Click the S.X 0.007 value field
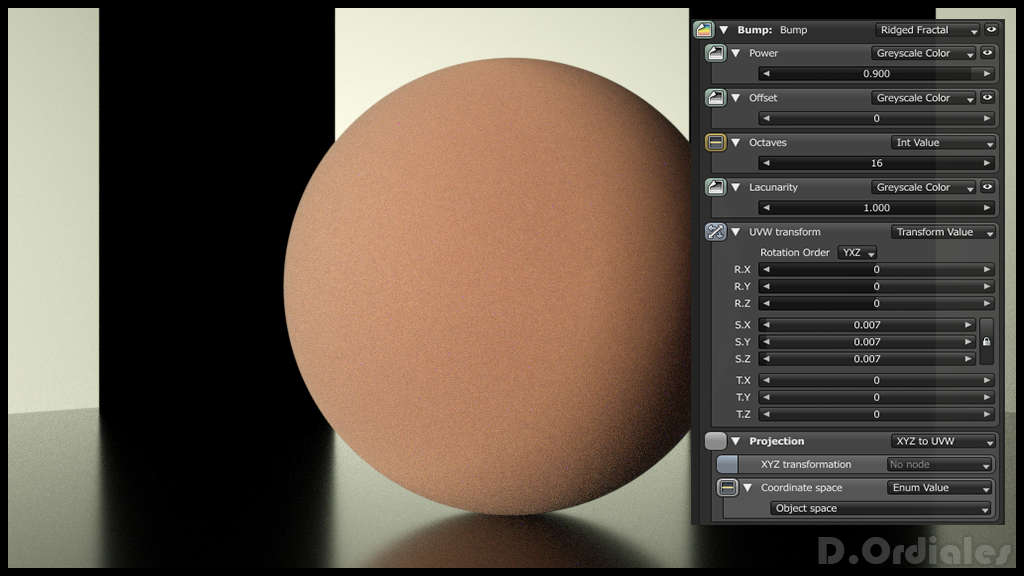The image size is (1024, 576). click(x=867, y=325)
